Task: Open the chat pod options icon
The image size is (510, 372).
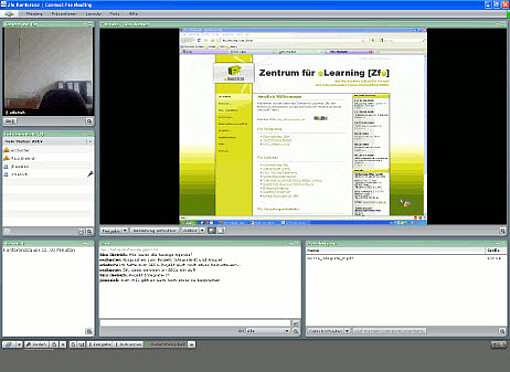Action: (x=295, y=331)
